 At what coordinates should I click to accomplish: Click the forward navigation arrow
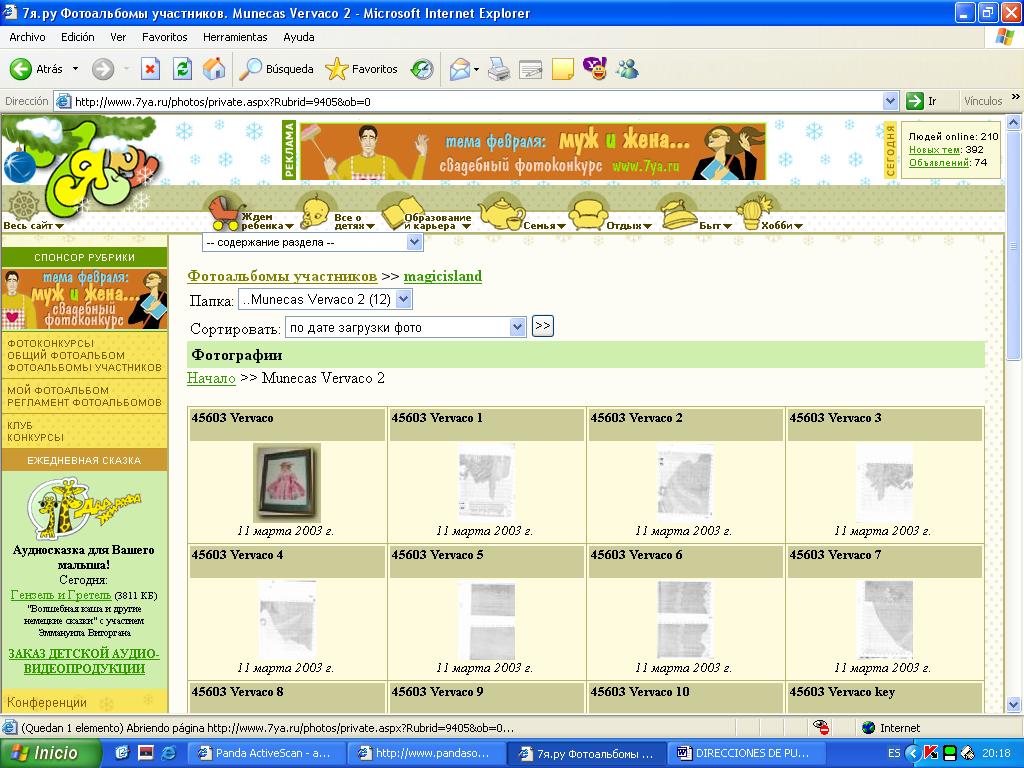103,69
